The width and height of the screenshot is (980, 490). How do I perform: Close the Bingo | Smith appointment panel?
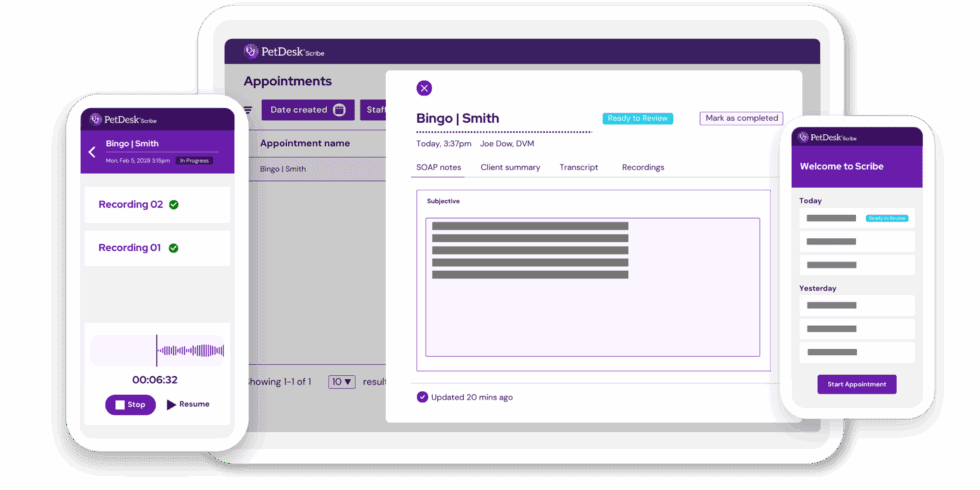[424, 88]
